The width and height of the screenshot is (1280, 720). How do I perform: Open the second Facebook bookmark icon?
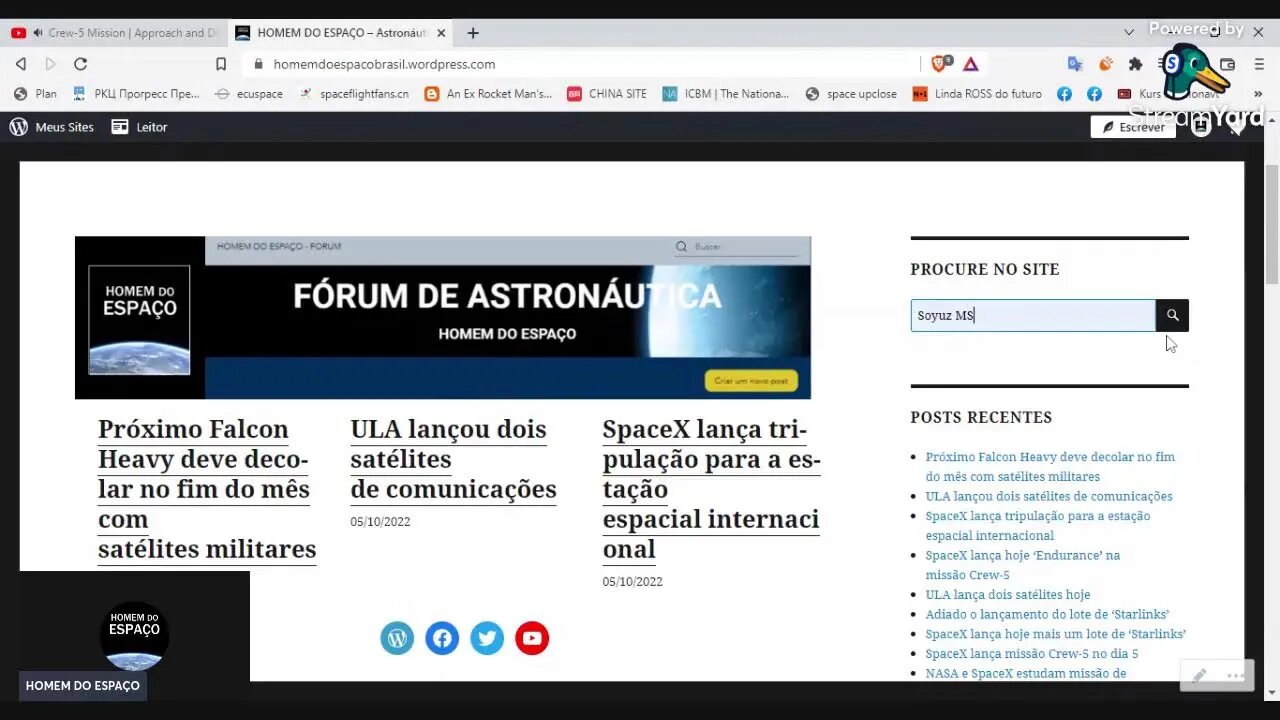[x=1094, y=94]
